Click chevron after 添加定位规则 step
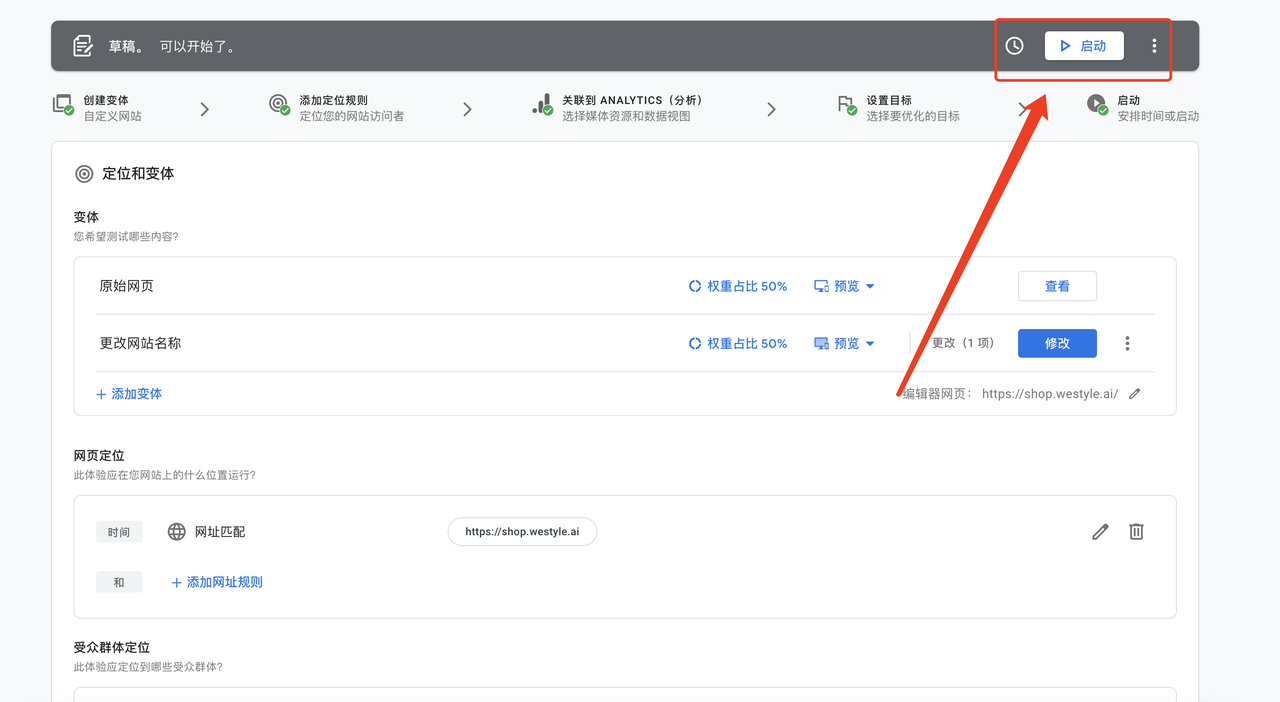Image resolution: width=1280 pixels, height=702 pixels. point(467,109)
